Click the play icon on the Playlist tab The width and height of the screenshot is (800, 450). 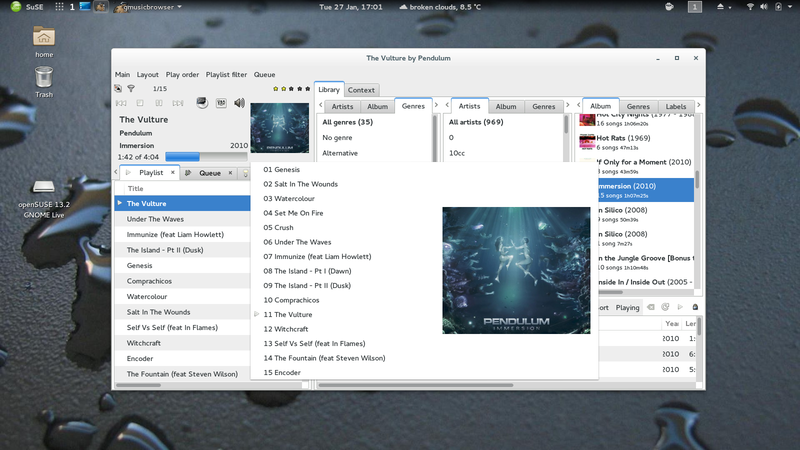[x=129, y=172]
